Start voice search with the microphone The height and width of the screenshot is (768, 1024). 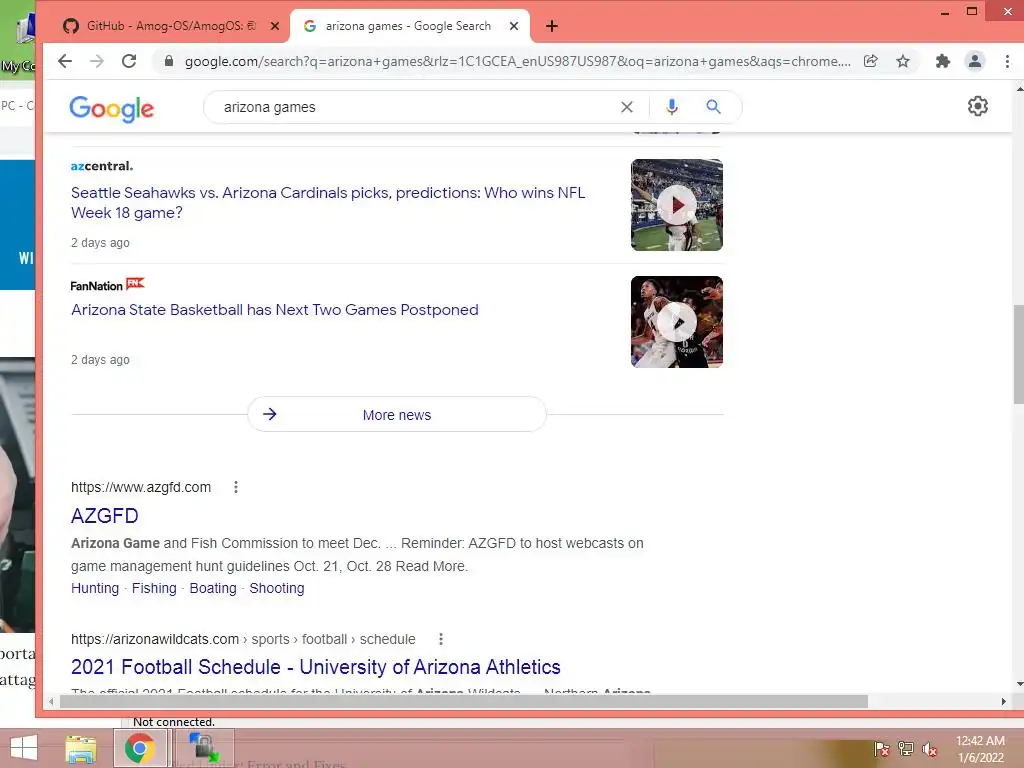pos(671,107)
